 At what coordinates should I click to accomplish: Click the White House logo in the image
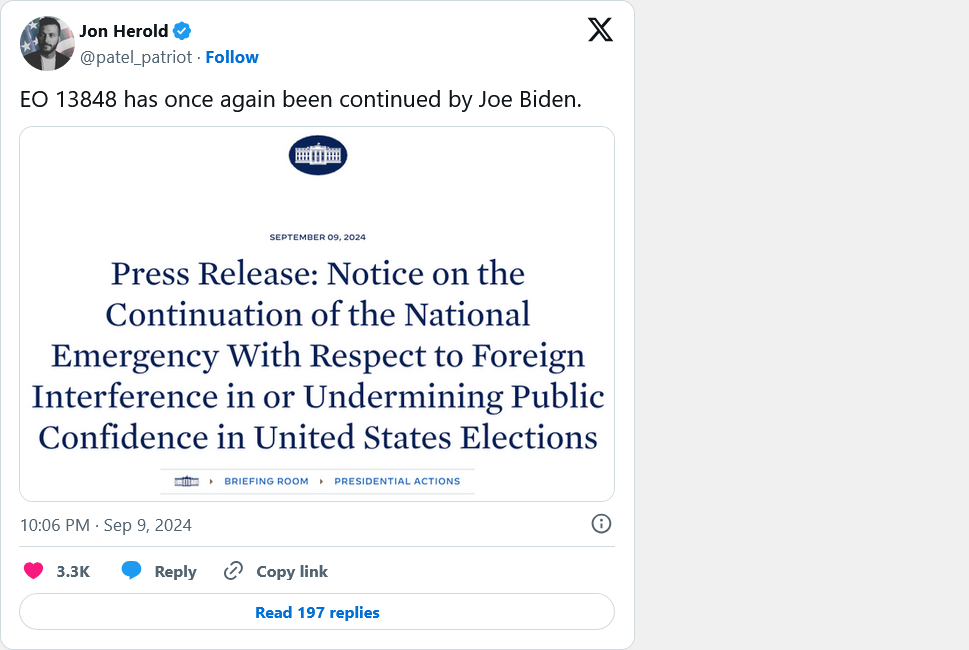coord(317,155)
